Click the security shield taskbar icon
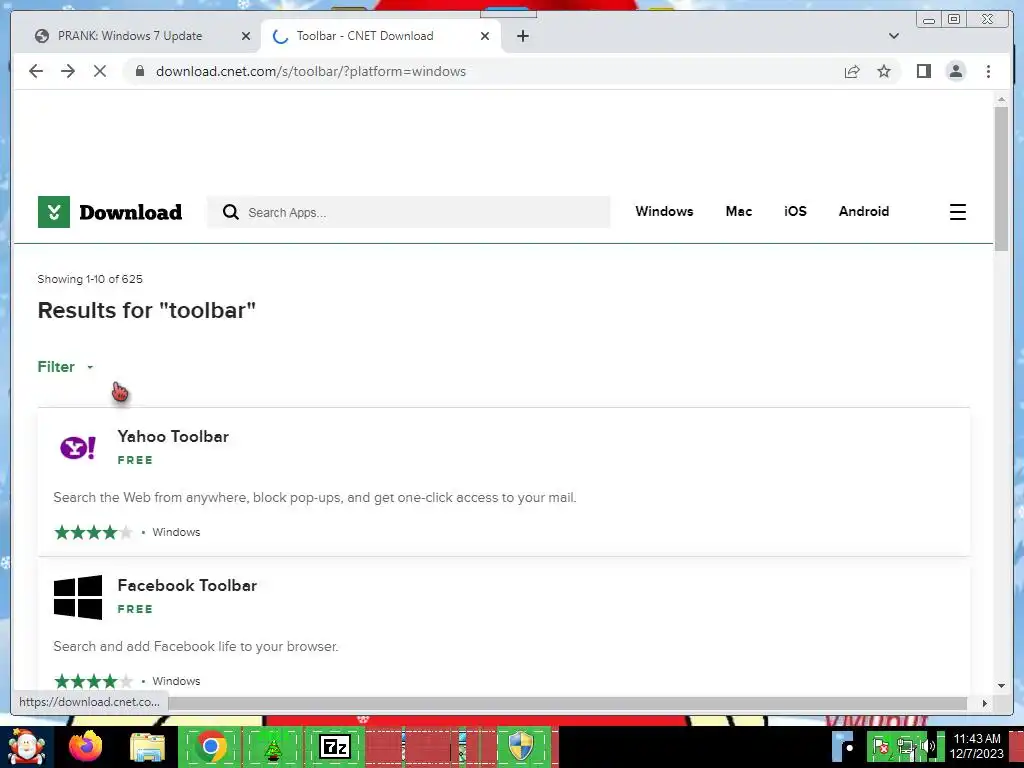The image size is (1024, 768). 520,746
